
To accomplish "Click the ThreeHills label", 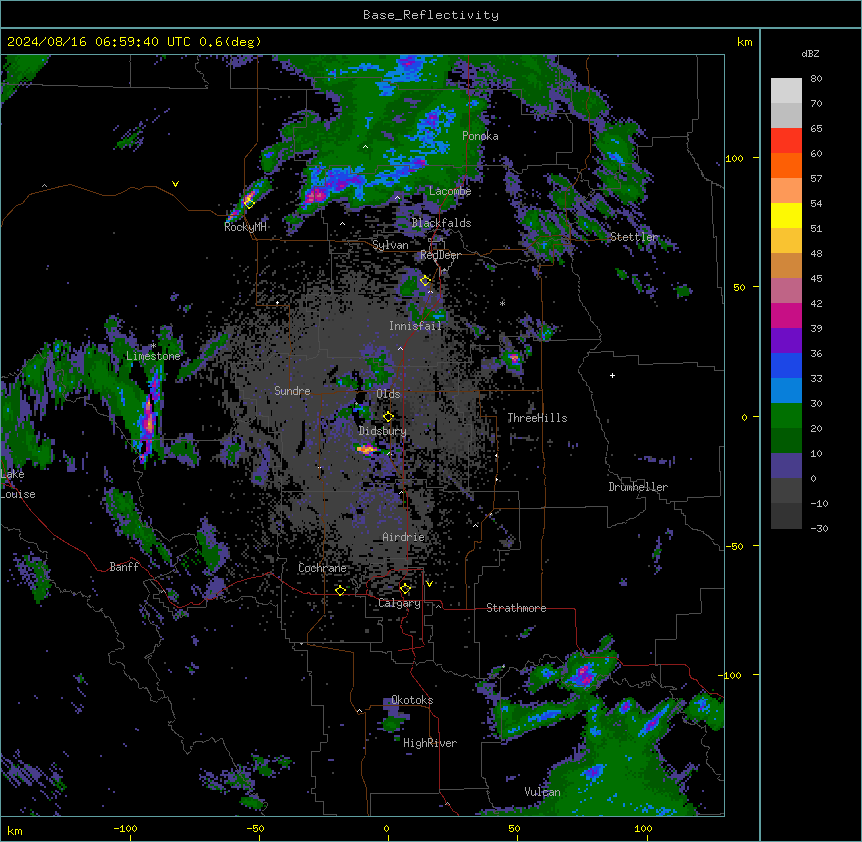I will (x=537, y=418).
